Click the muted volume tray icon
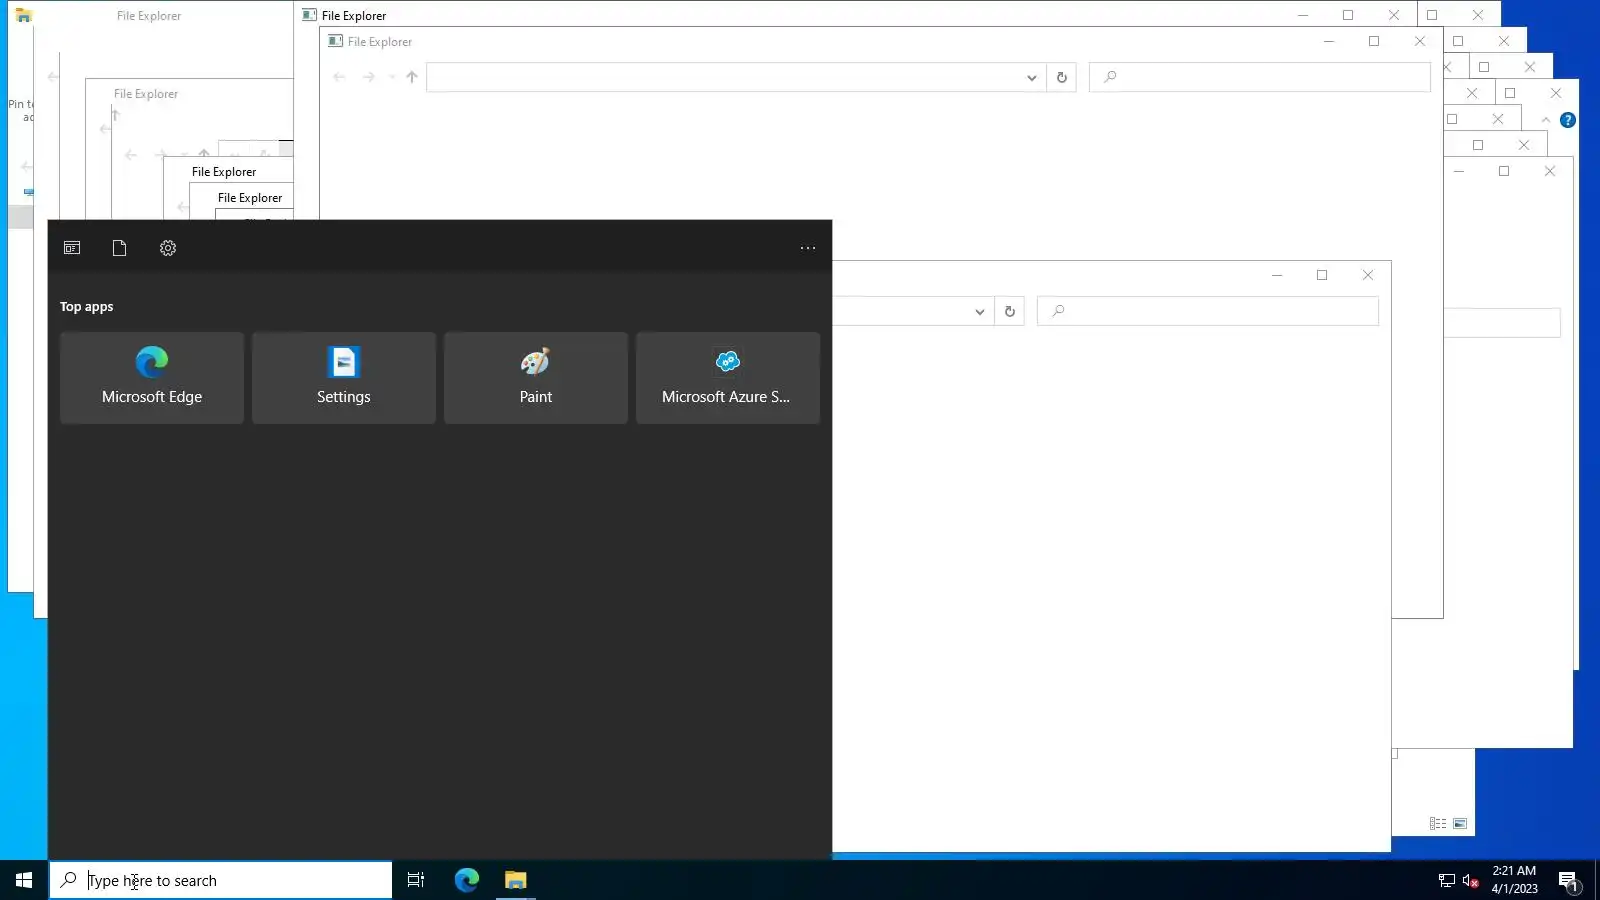 (1470, 881)
